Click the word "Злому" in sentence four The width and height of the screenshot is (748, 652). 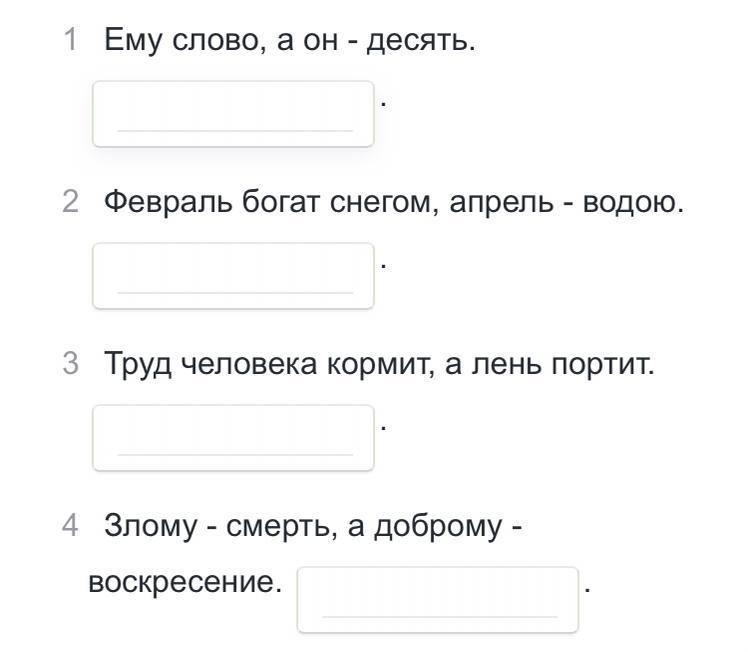click(x=150, y=527)
